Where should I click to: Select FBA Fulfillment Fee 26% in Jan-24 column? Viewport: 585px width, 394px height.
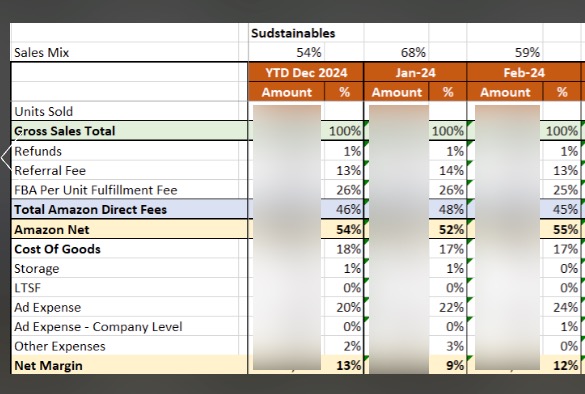(x=451, y=190)
